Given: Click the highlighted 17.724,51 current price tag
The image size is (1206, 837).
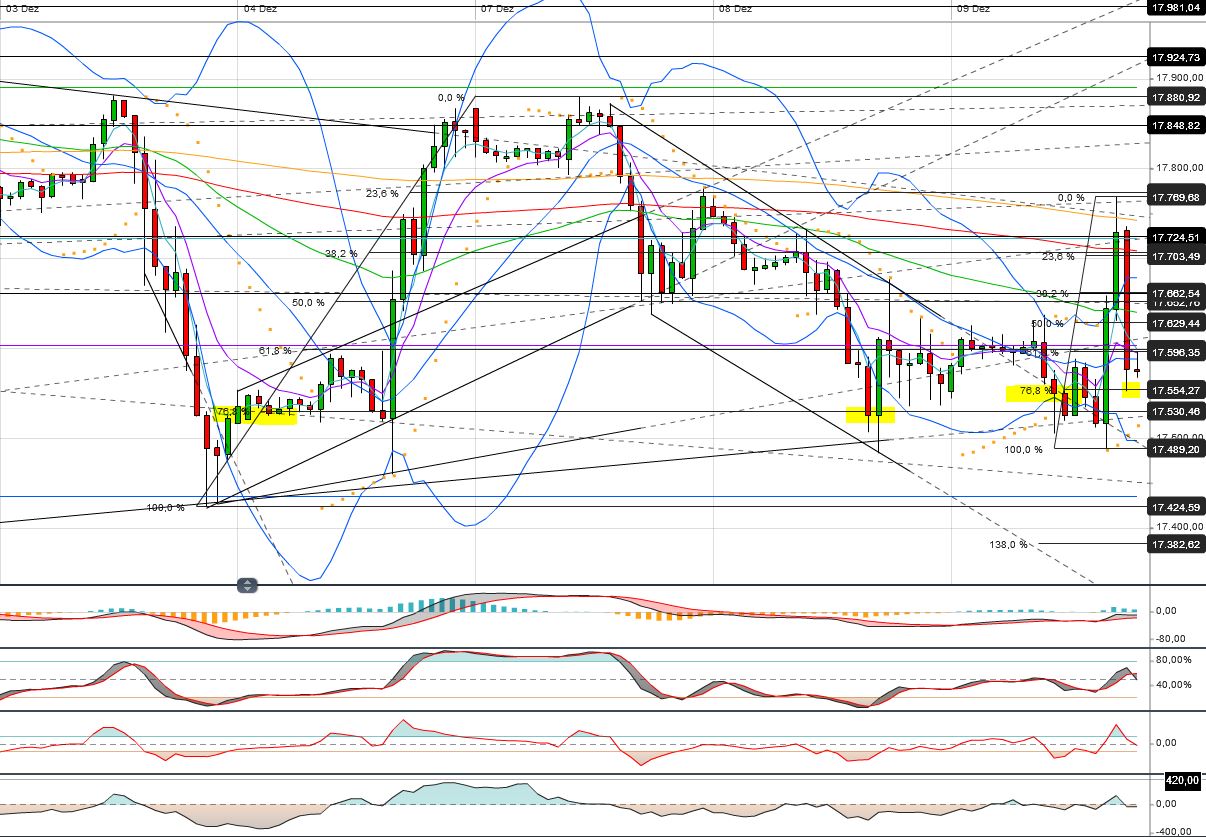Looking at the screenshot, I should pyautogui.click(x=1175, y=237).
